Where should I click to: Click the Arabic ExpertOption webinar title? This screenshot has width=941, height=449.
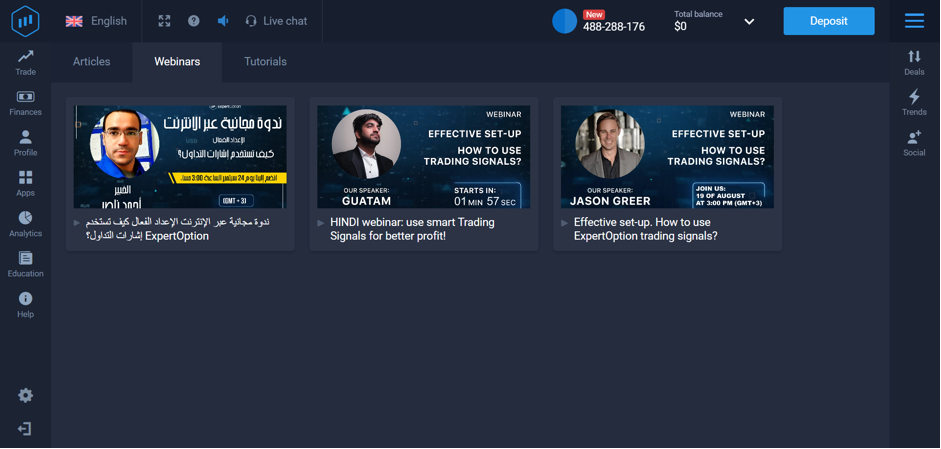tap(178, 229)
